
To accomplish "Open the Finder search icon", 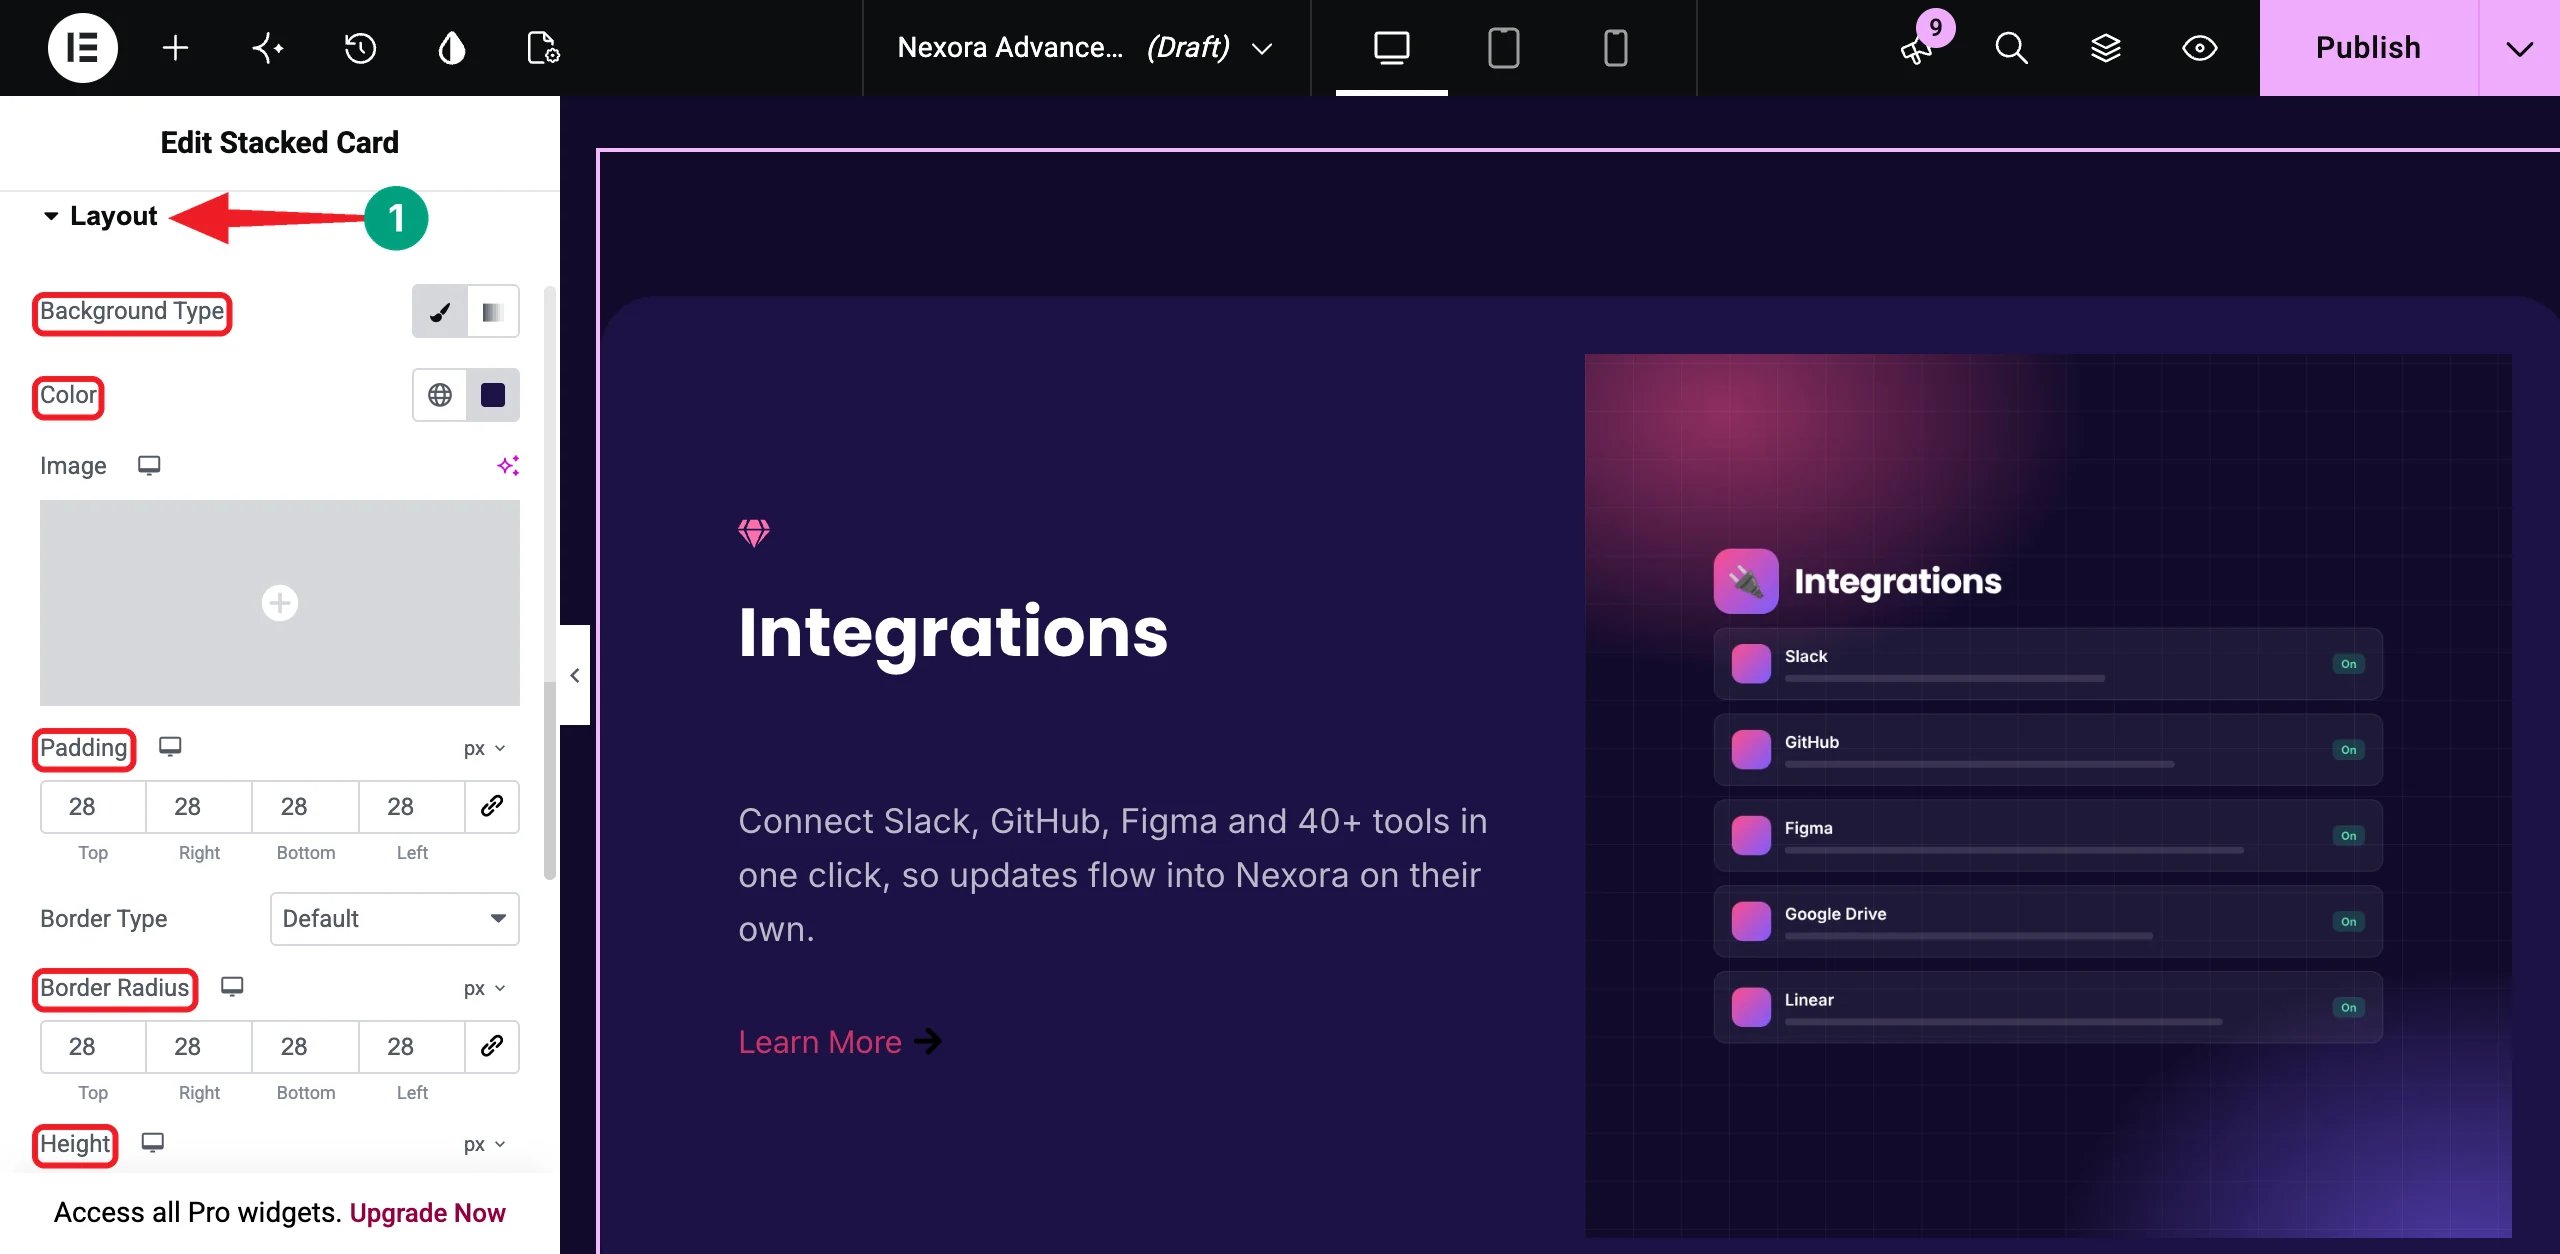I will [x=2011, y=47].
